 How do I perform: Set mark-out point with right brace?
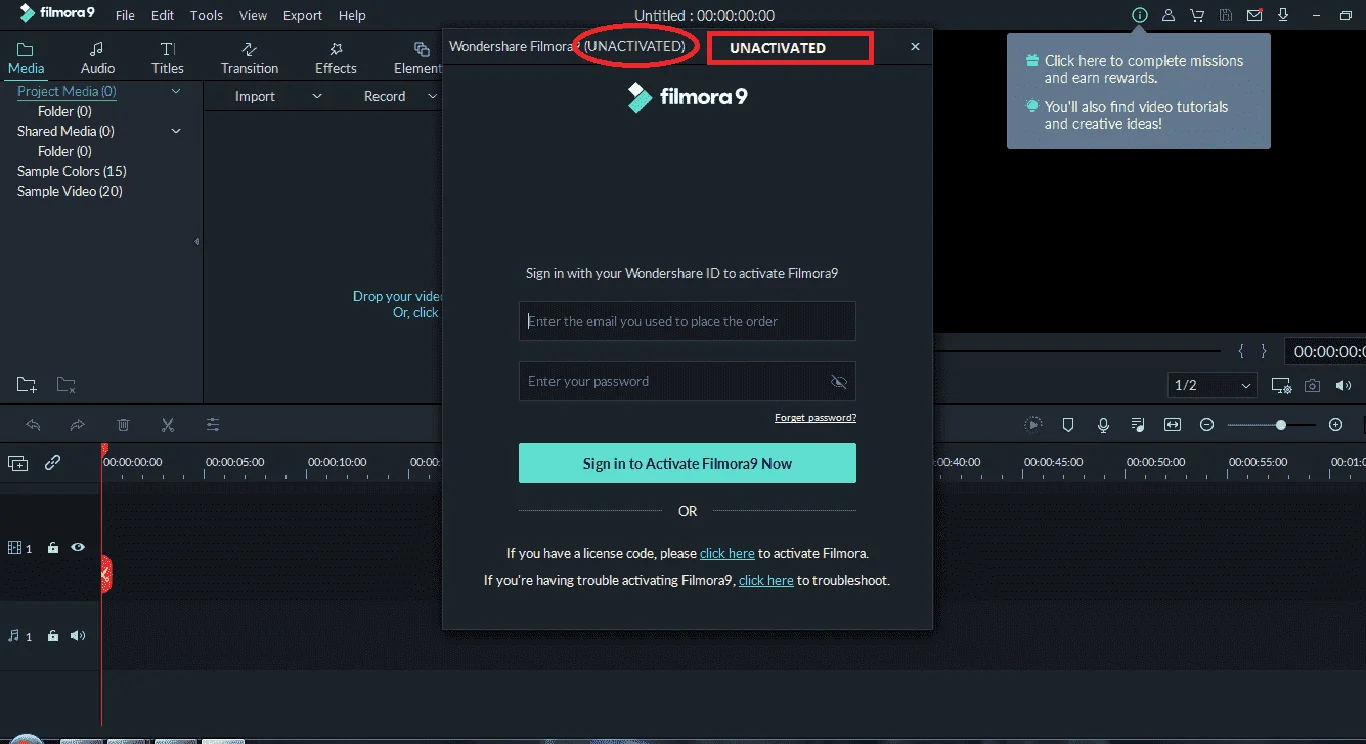[1264, 351]
